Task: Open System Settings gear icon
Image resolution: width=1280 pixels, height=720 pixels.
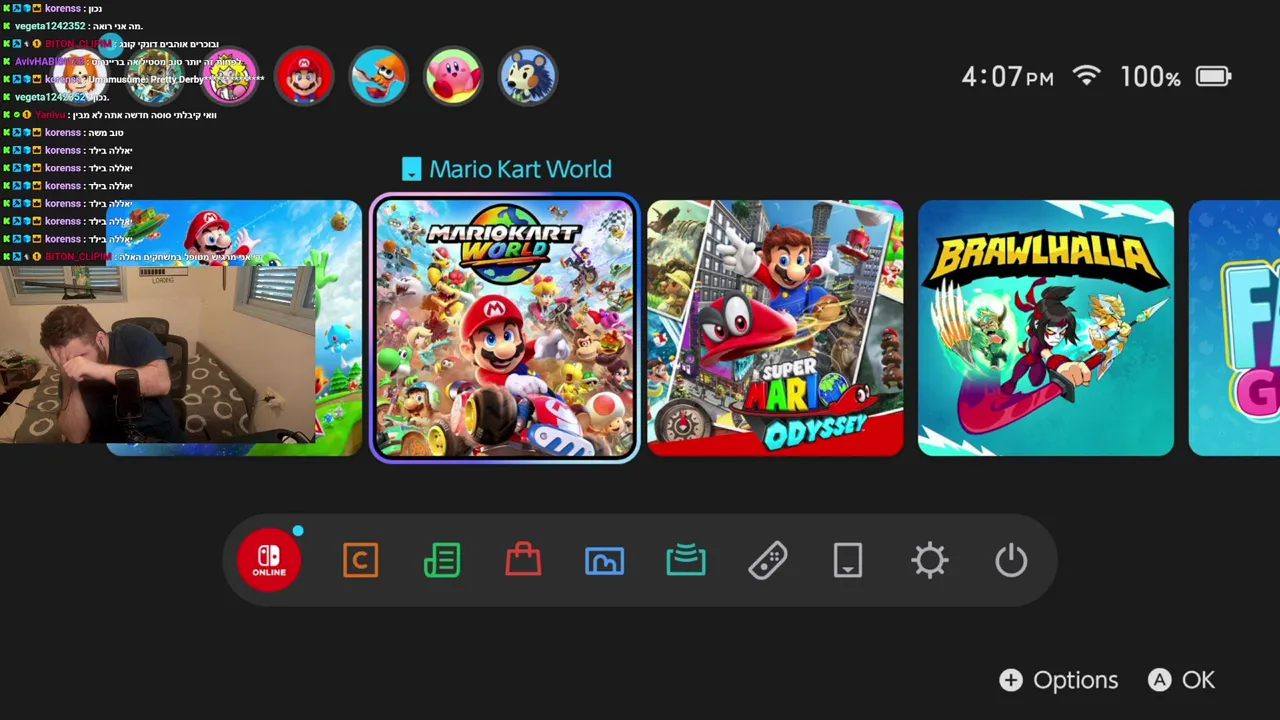Action: pyautogui.click(x=930, y=560)
